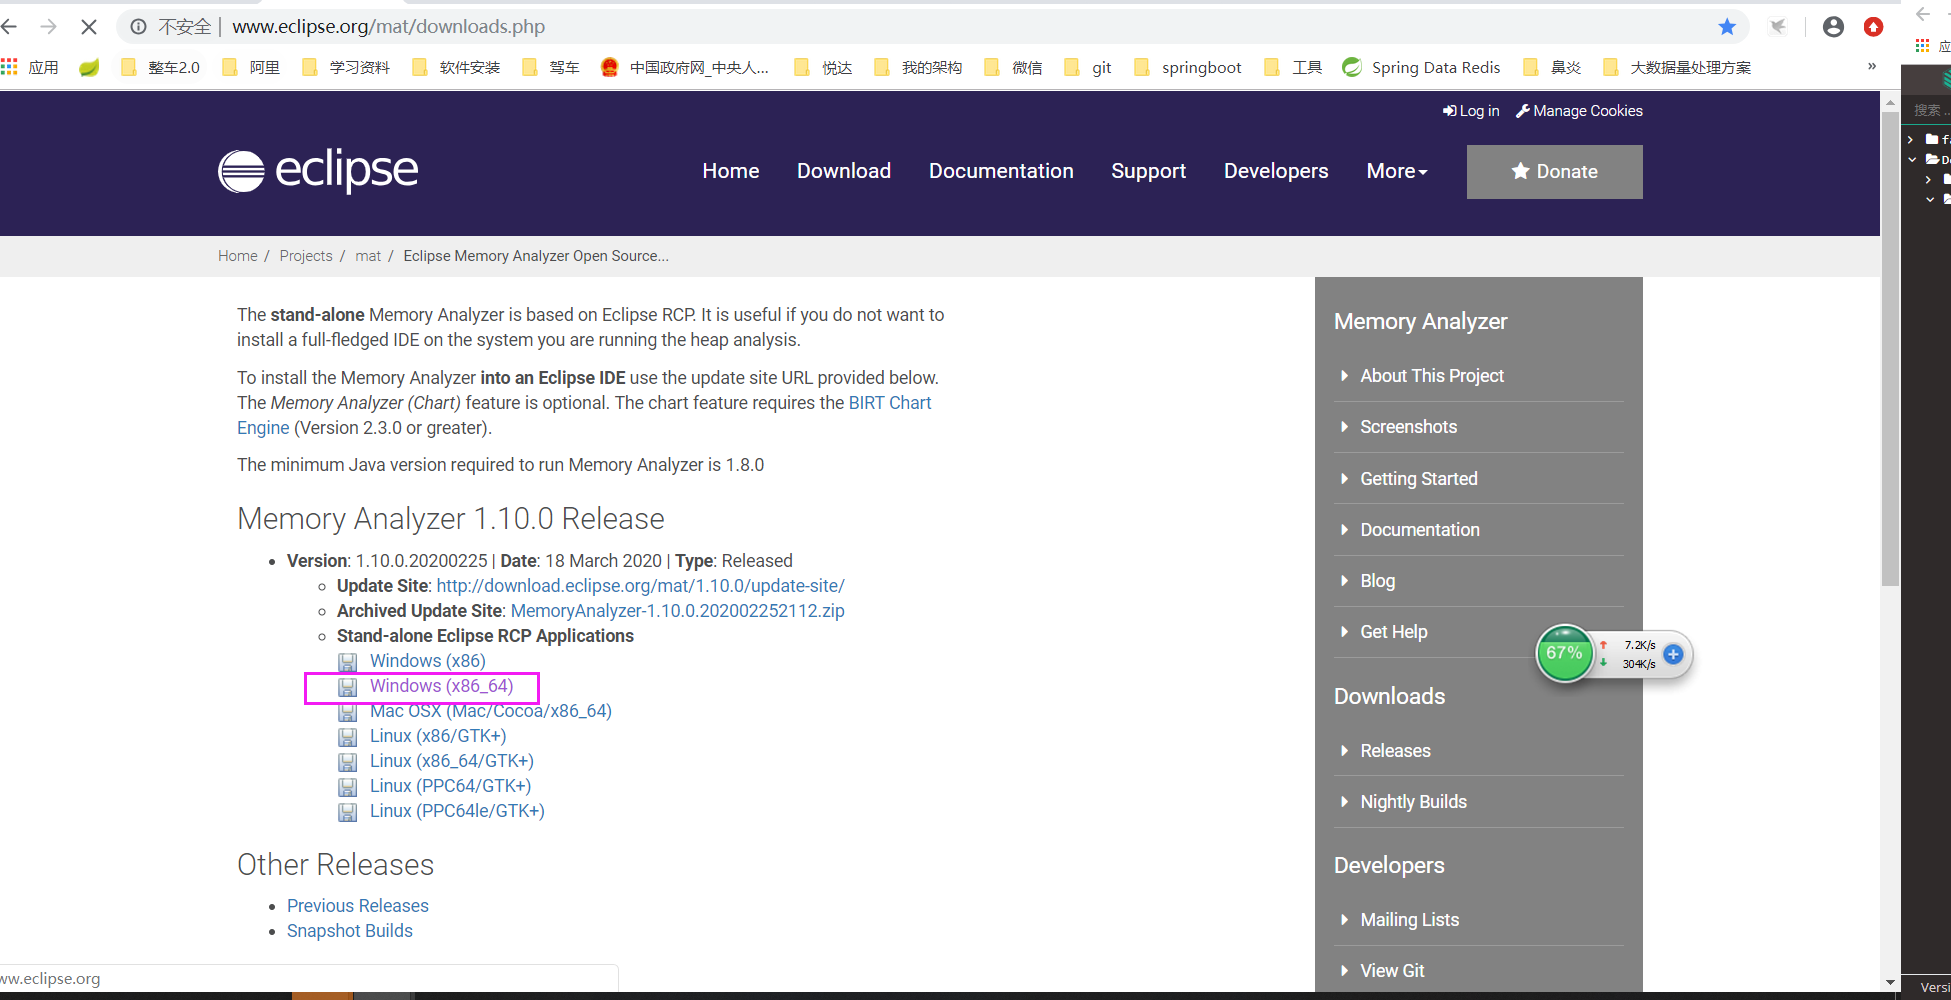Click the 67% green network monitor circle
1951x1000 pixels.
1564,654
